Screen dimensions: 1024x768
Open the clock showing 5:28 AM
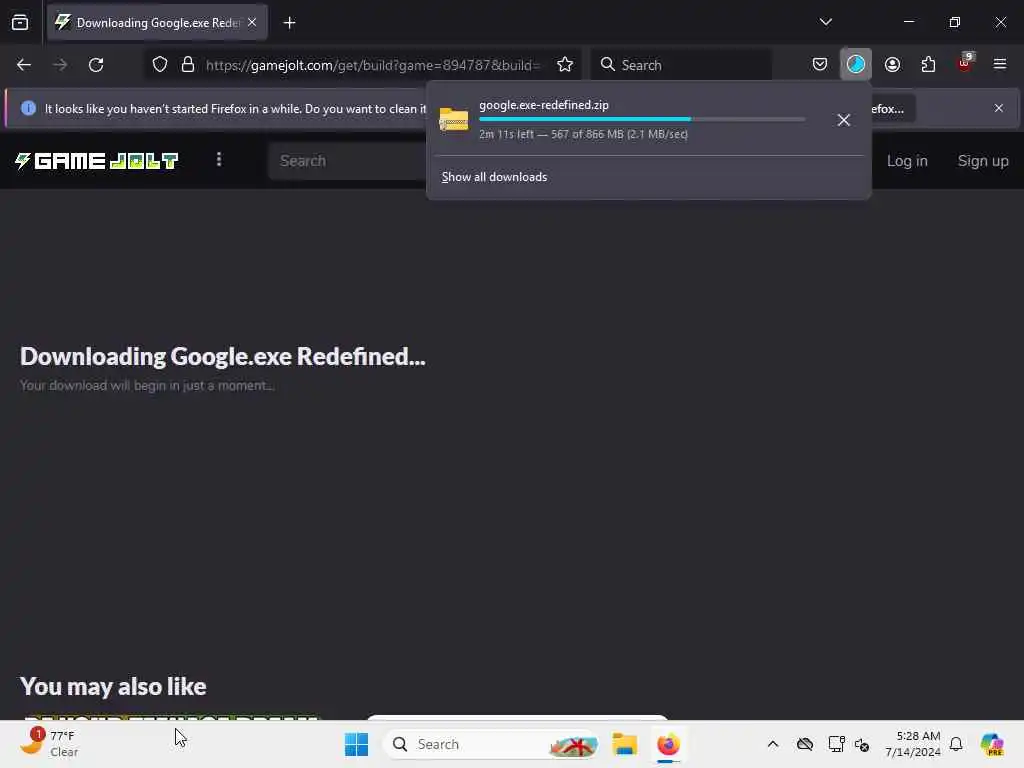[x=912, y=744]
